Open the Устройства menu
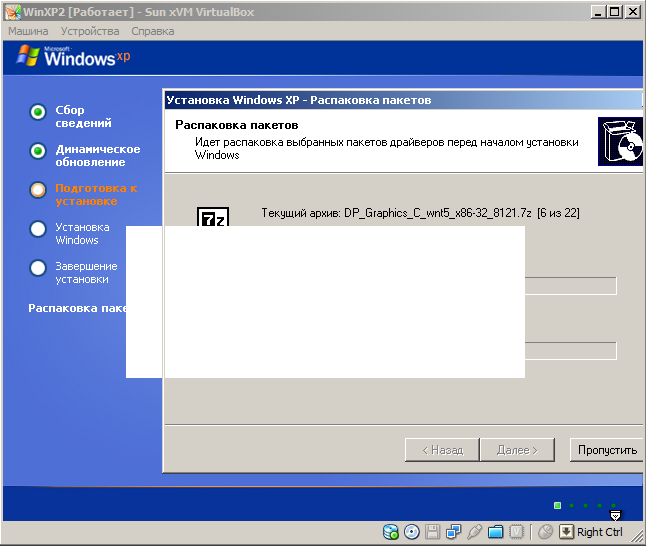Screen dimensions: 646x546 pos(90,31)
